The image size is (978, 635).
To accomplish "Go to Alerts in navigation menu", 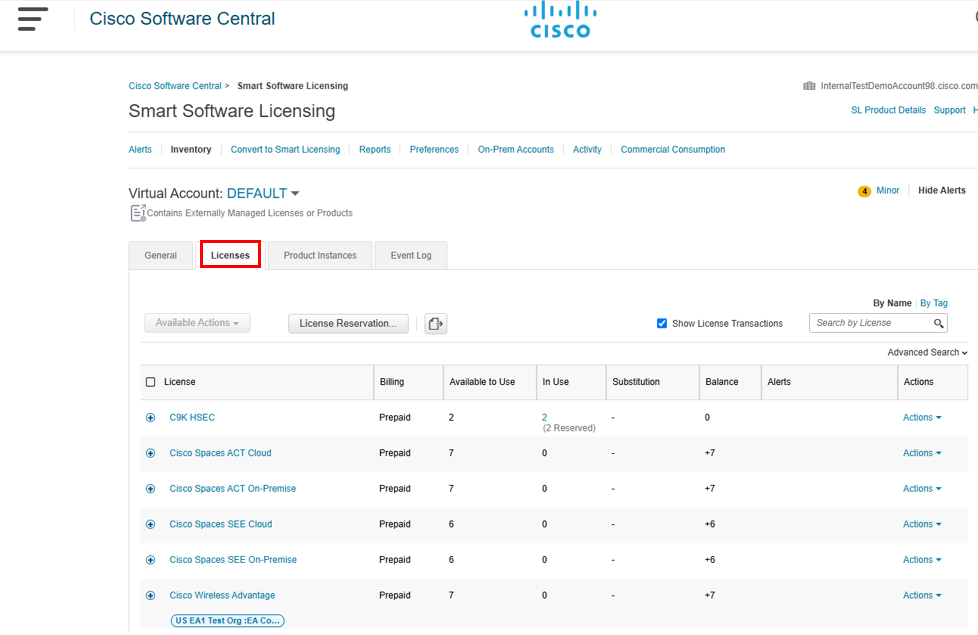I will point(140,150).
